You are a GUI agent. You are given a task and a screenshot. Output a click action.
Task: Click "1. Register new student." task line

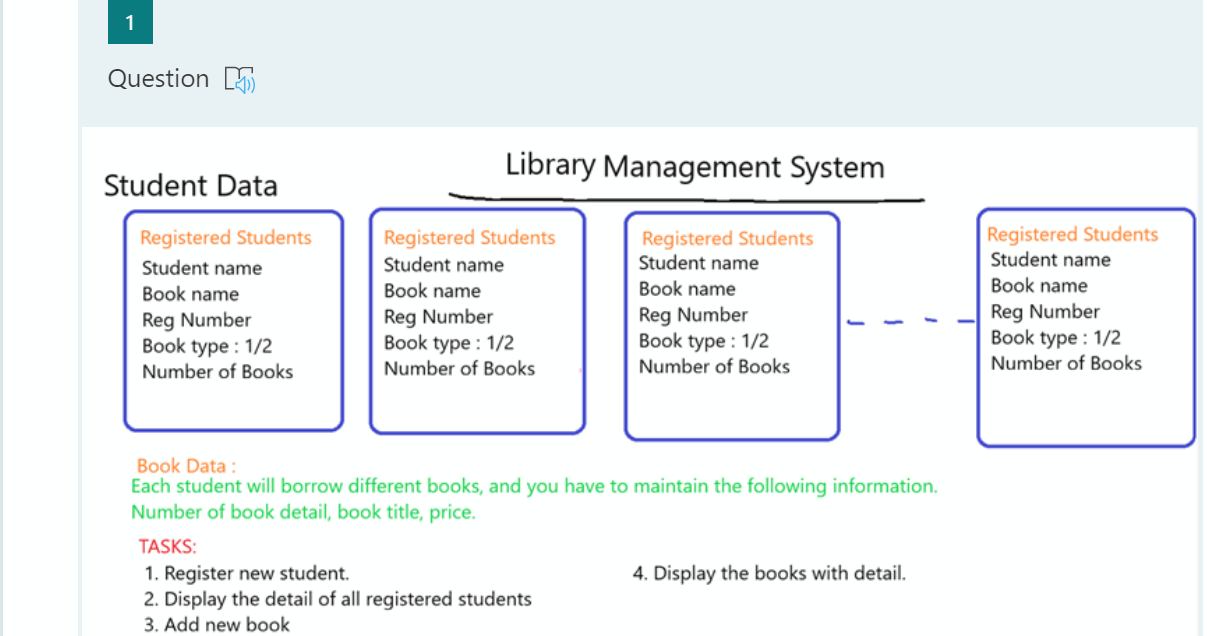tap(247, 574)
